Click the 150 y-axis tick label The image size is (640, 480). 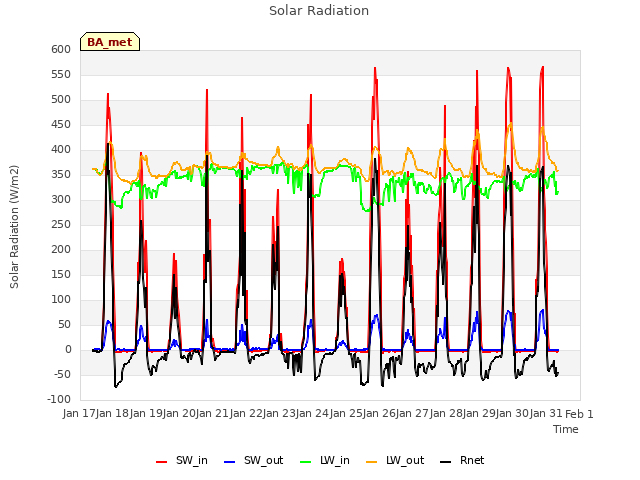pyautogui.click(x=61, y=274)
